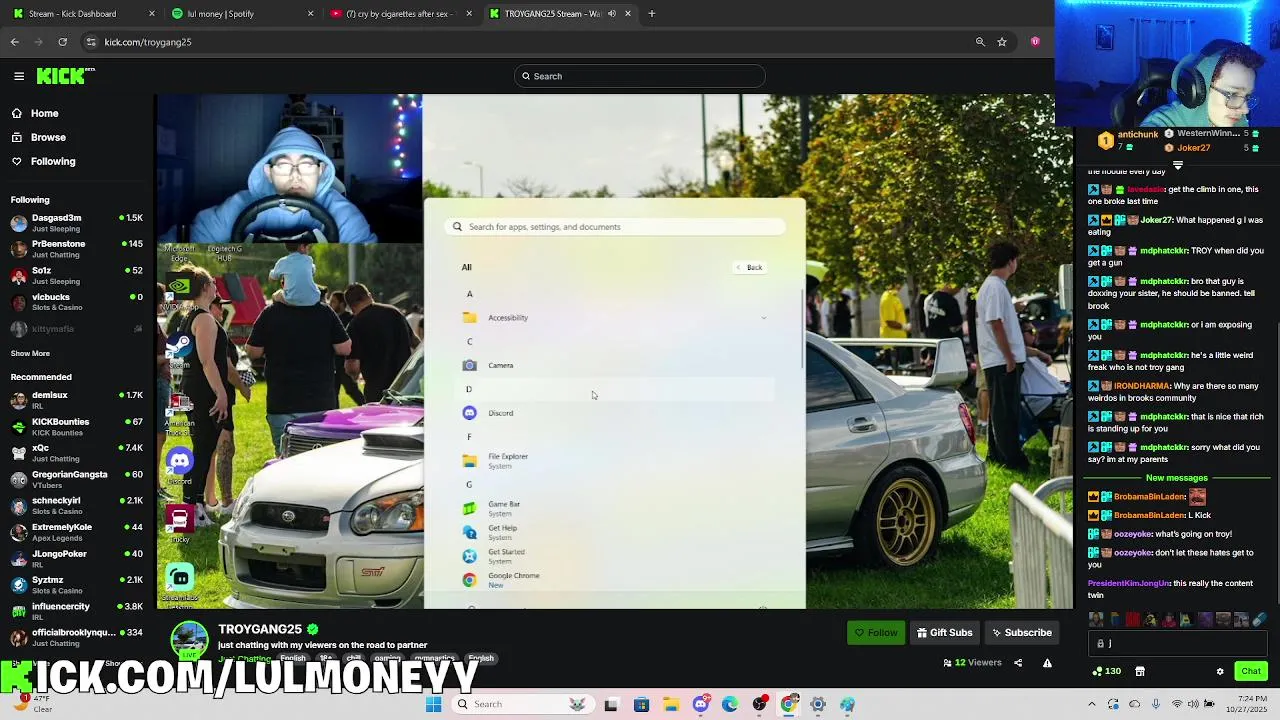Click share icon below the stream

(x=1018, y=662)
